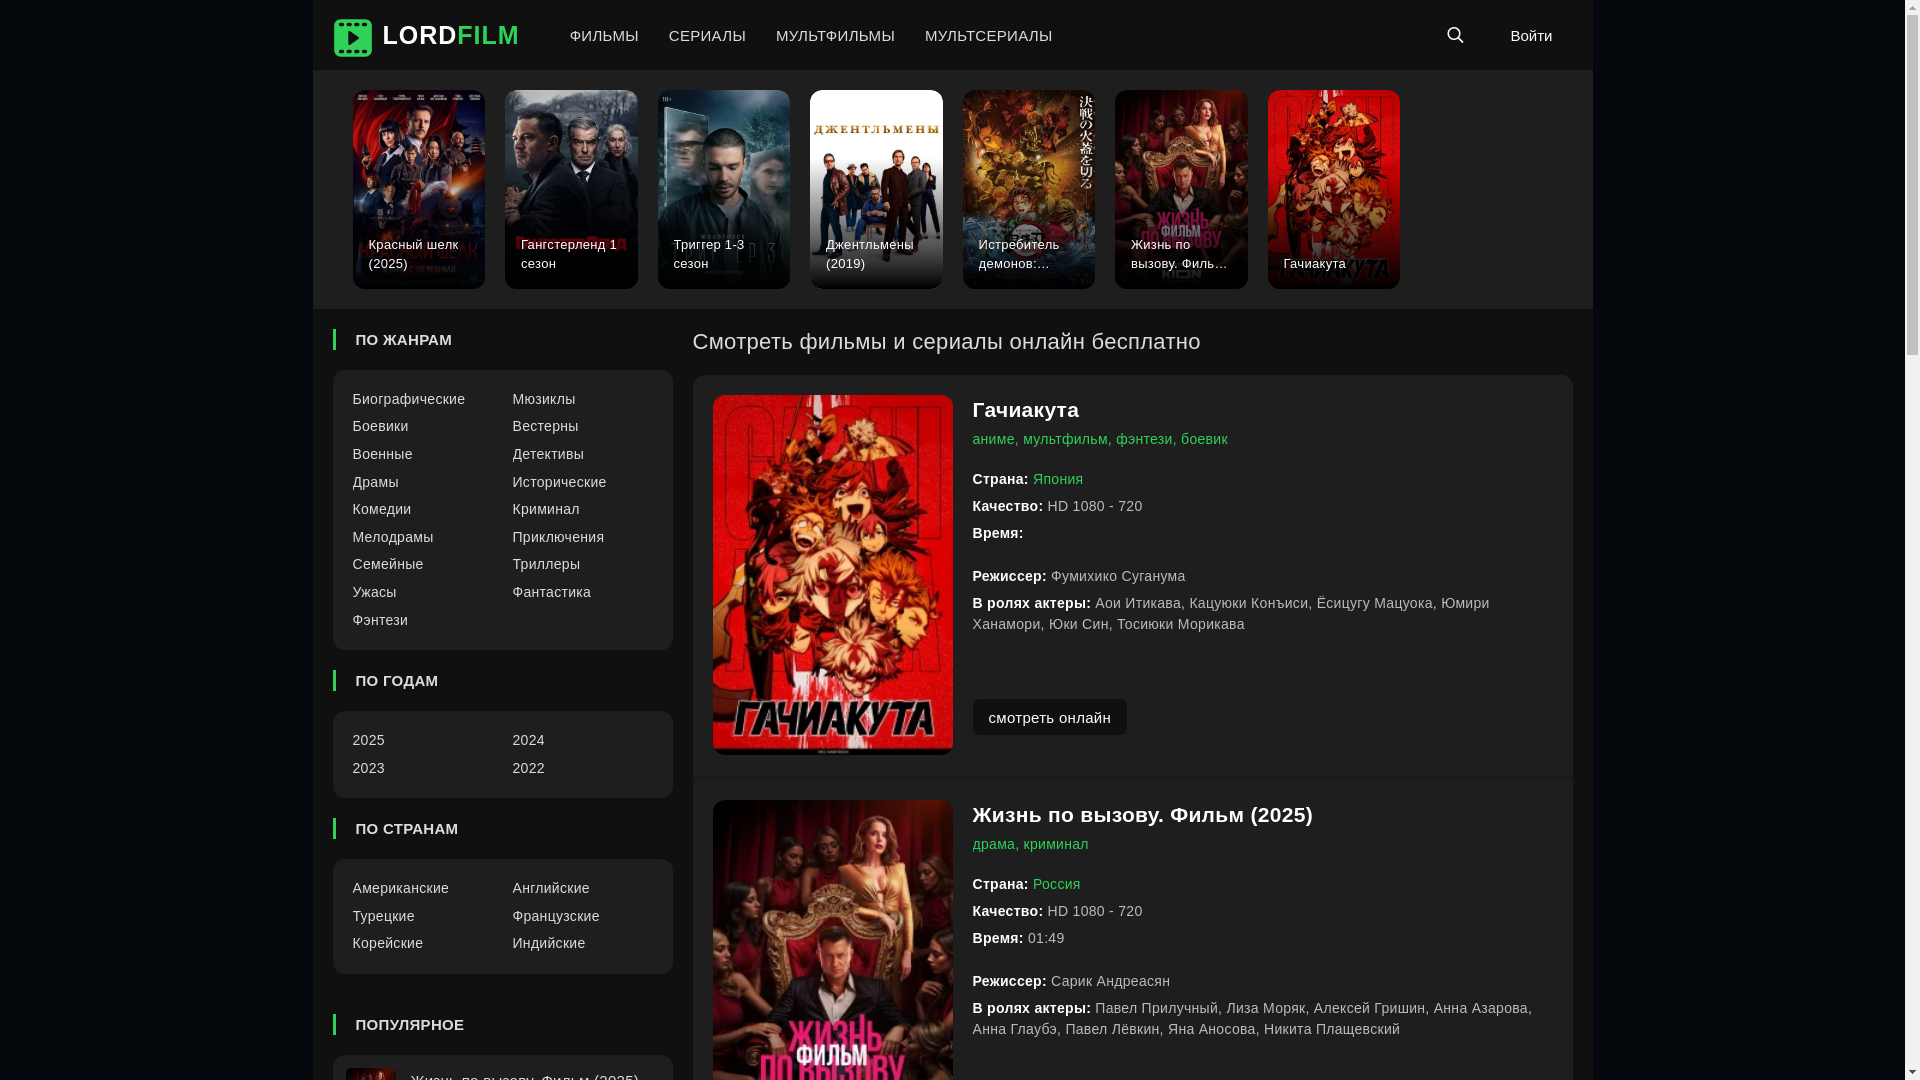Select the Боевики genre
1920x1080 pixels.
click(x=380, y=426)
